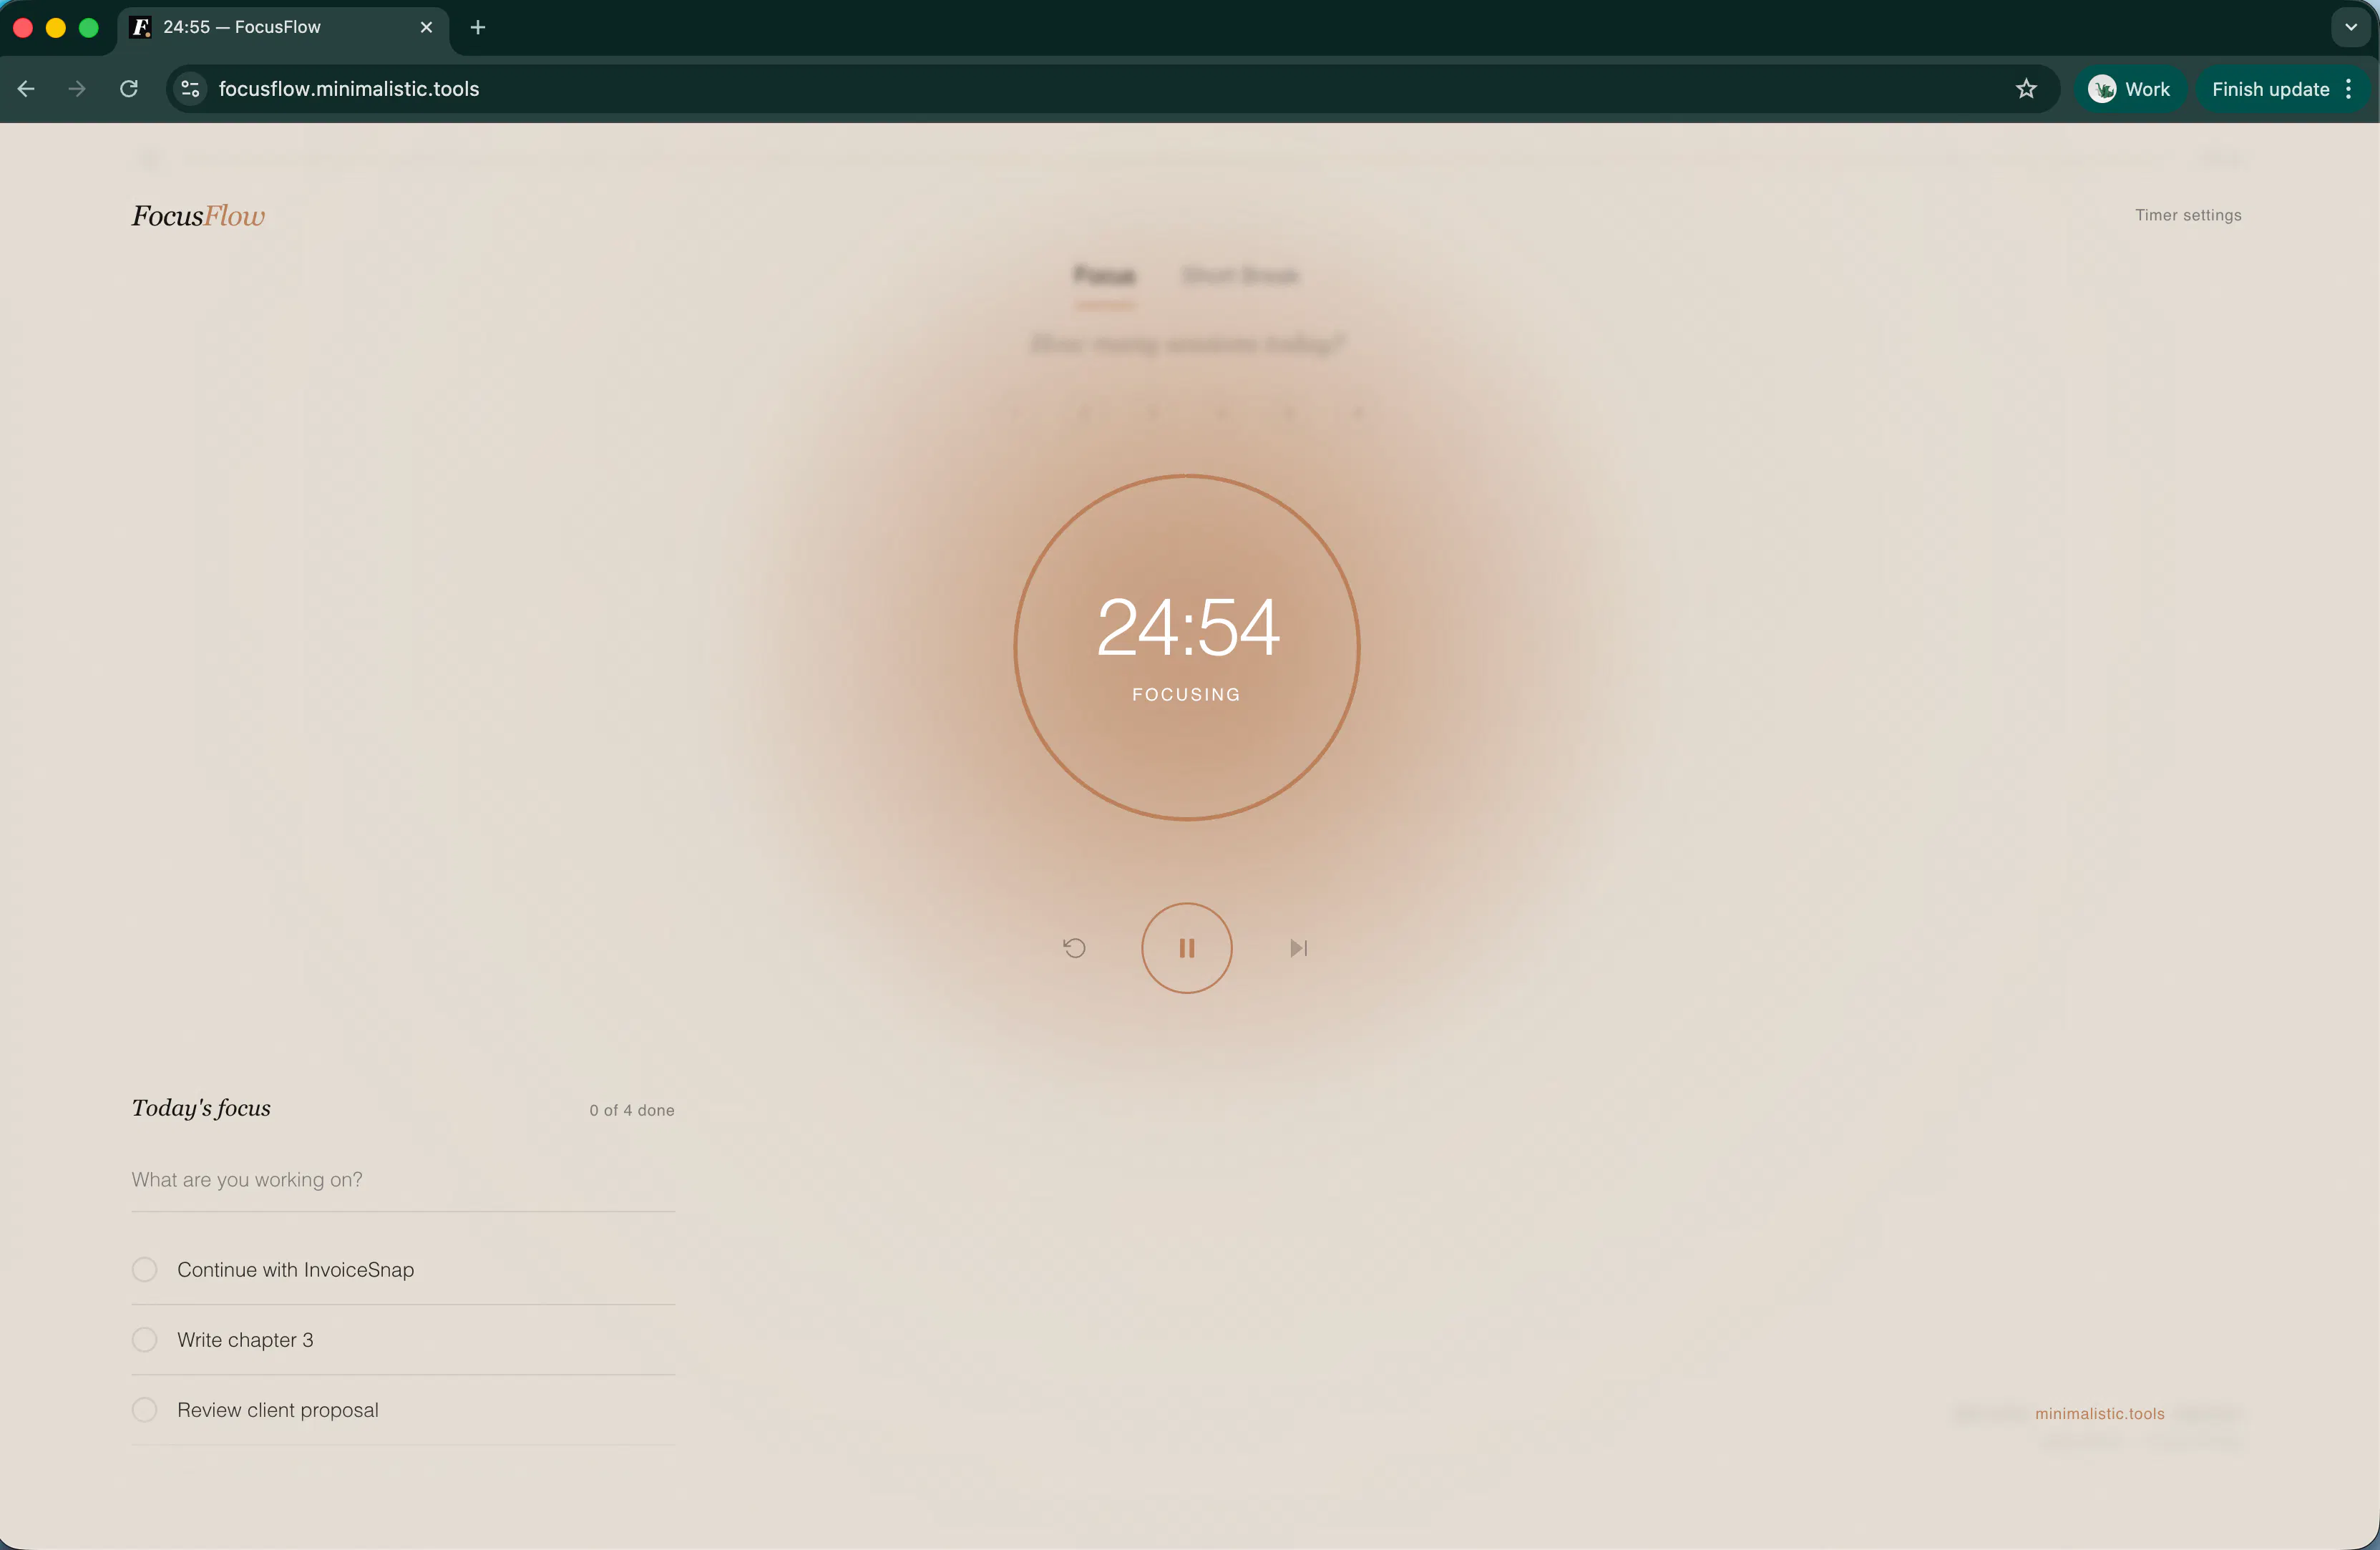Click the address bar URL
The height and width of the screenshot is (1550, 2380).
point(349,89)
